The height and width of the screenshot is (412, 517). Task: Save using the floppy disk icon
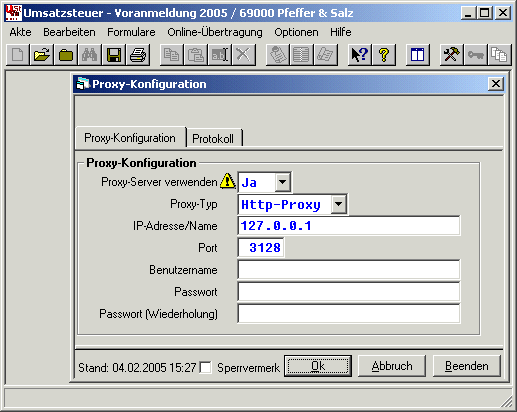(x=114, y=55)
